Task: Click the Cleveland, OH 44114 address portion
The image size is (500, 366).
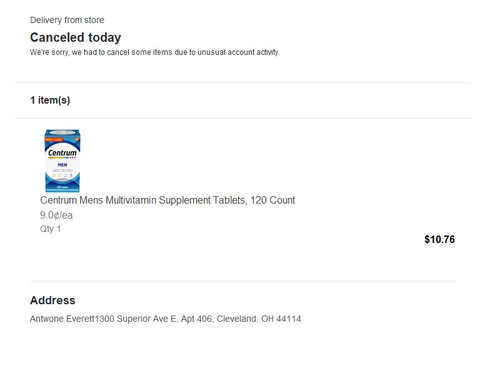Action: [259, 319]
